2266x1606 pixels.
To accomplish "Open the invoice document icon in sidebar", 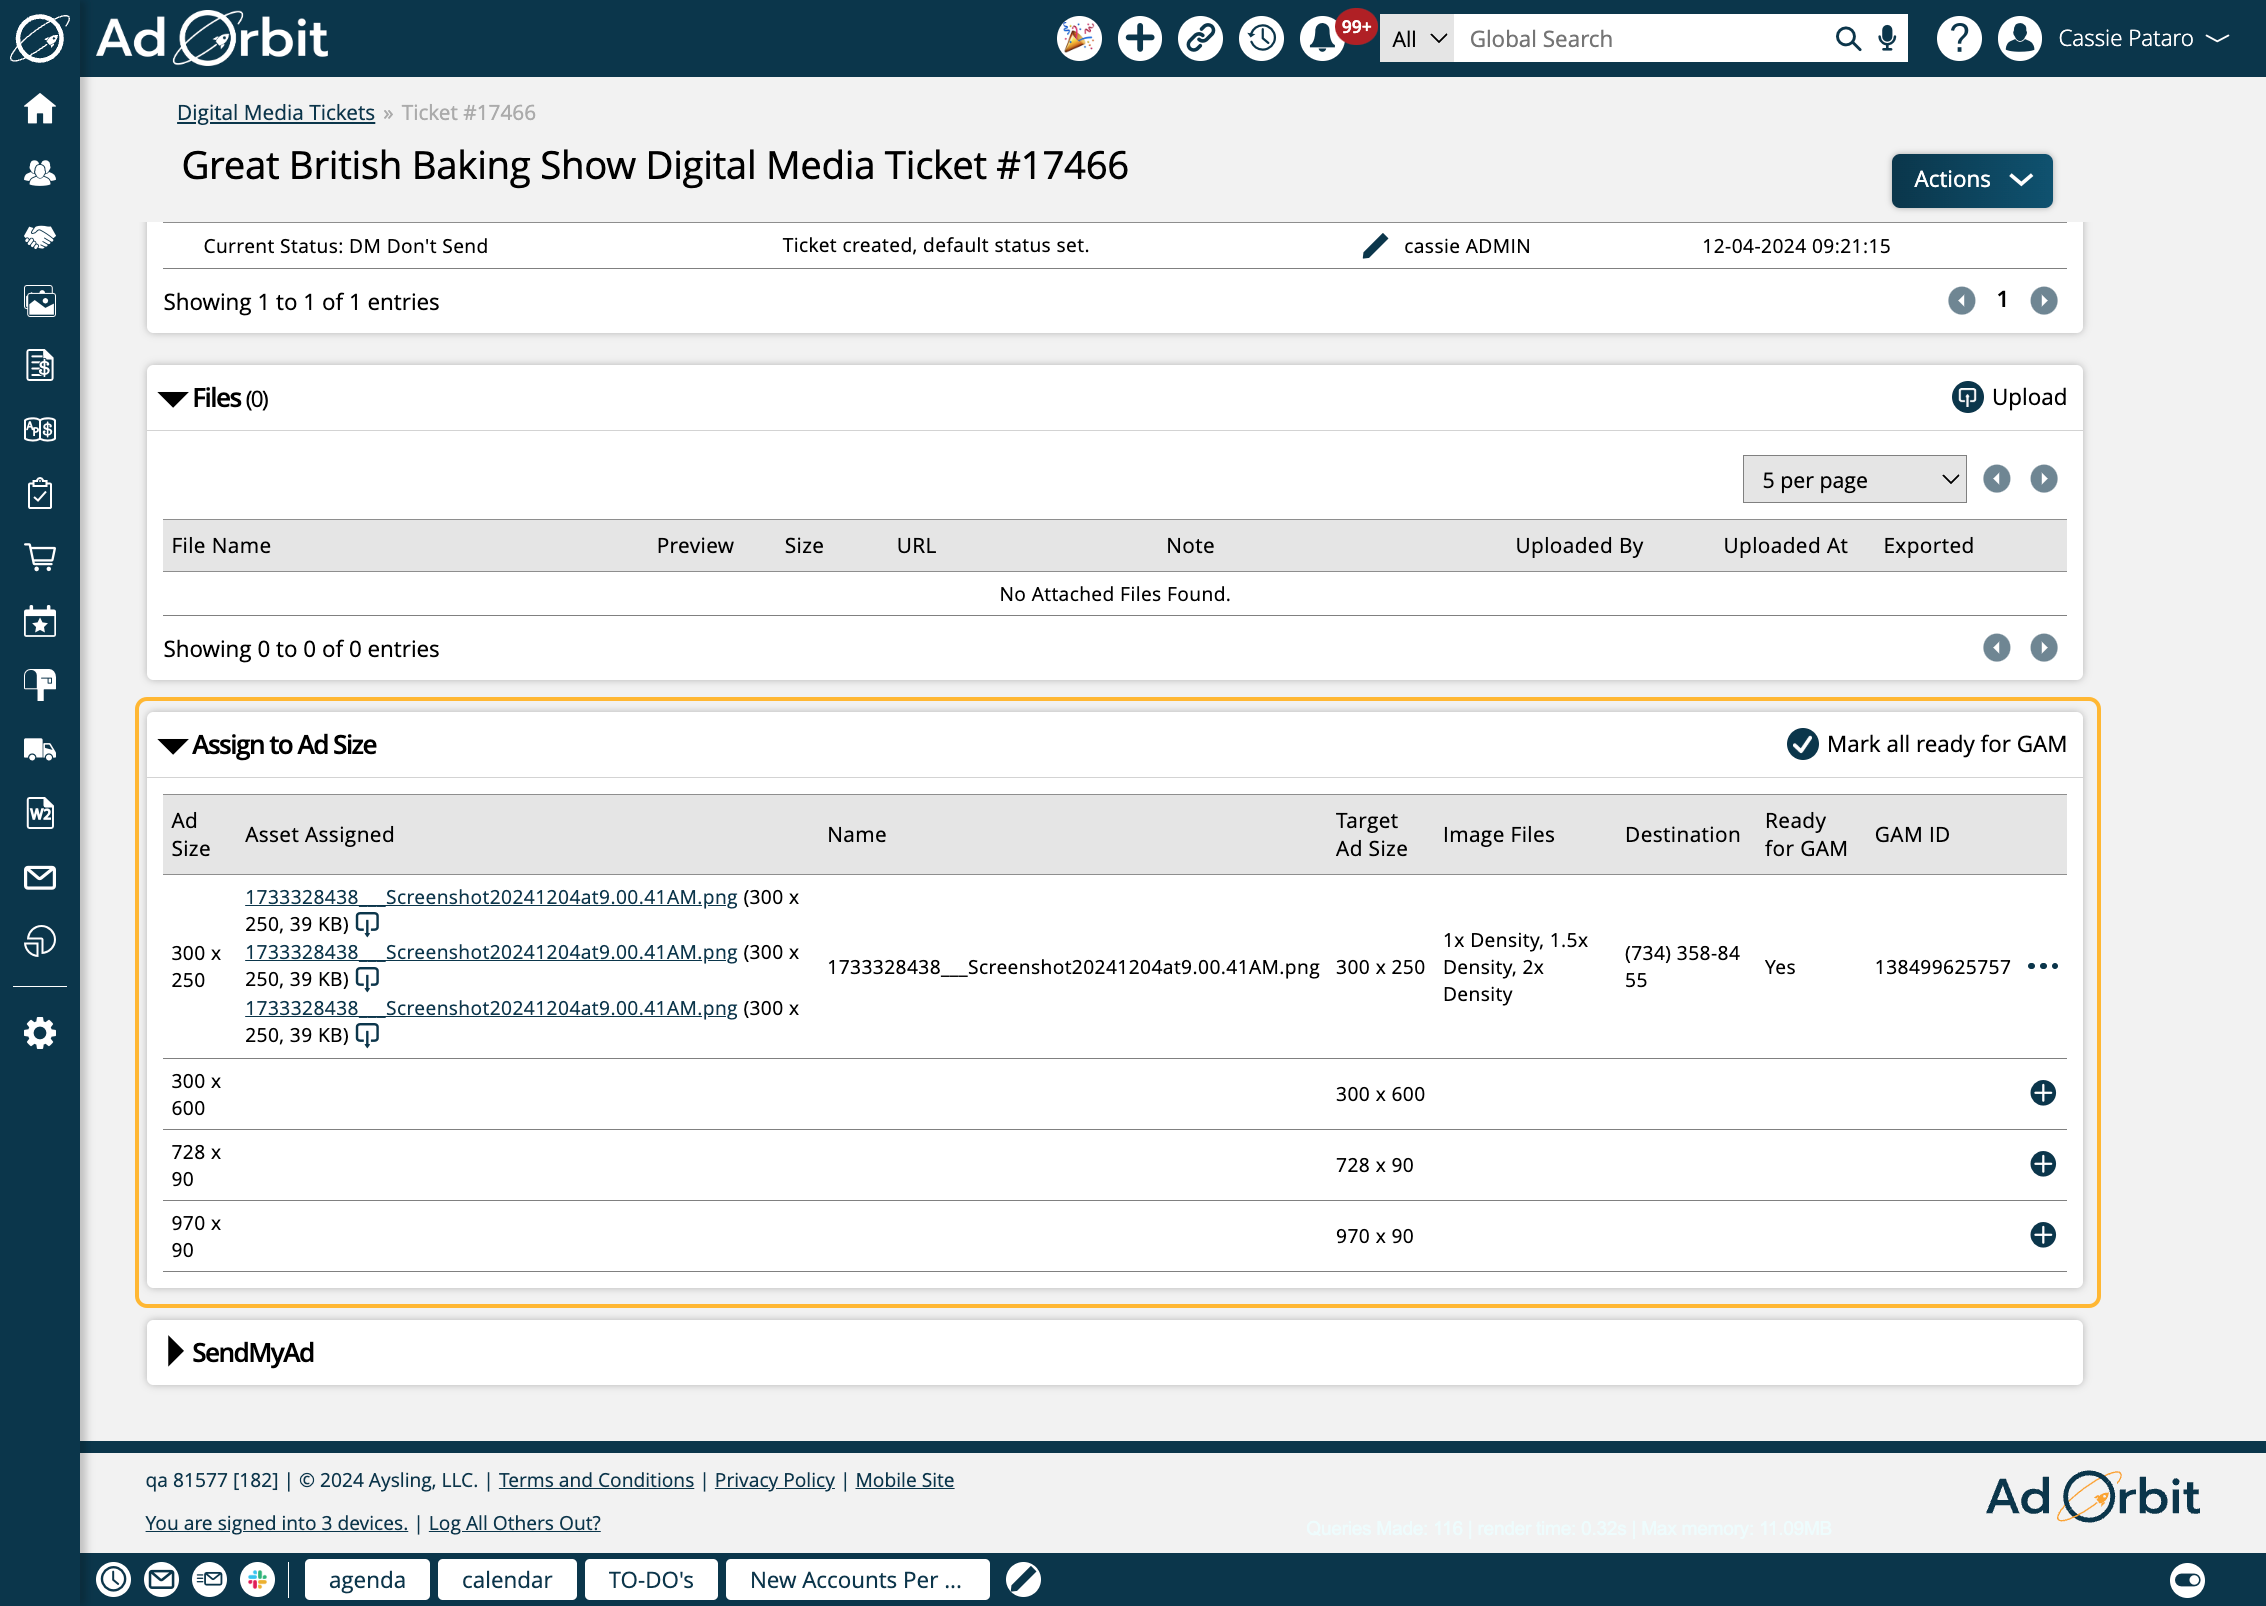I will pyautogui.click(x=40, y=365).
